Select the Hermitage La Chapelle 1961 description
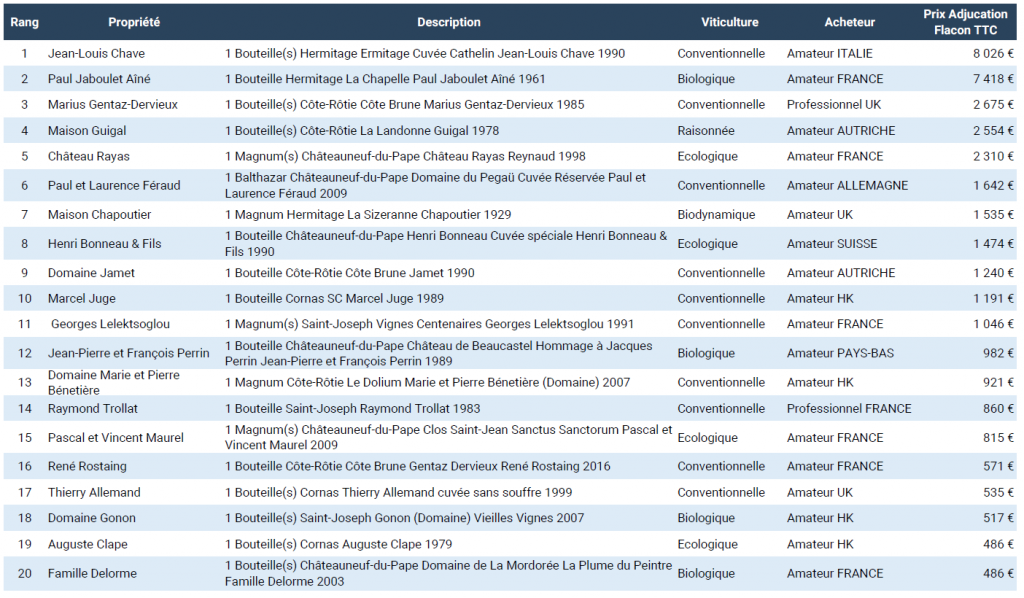 coord(385,79)
